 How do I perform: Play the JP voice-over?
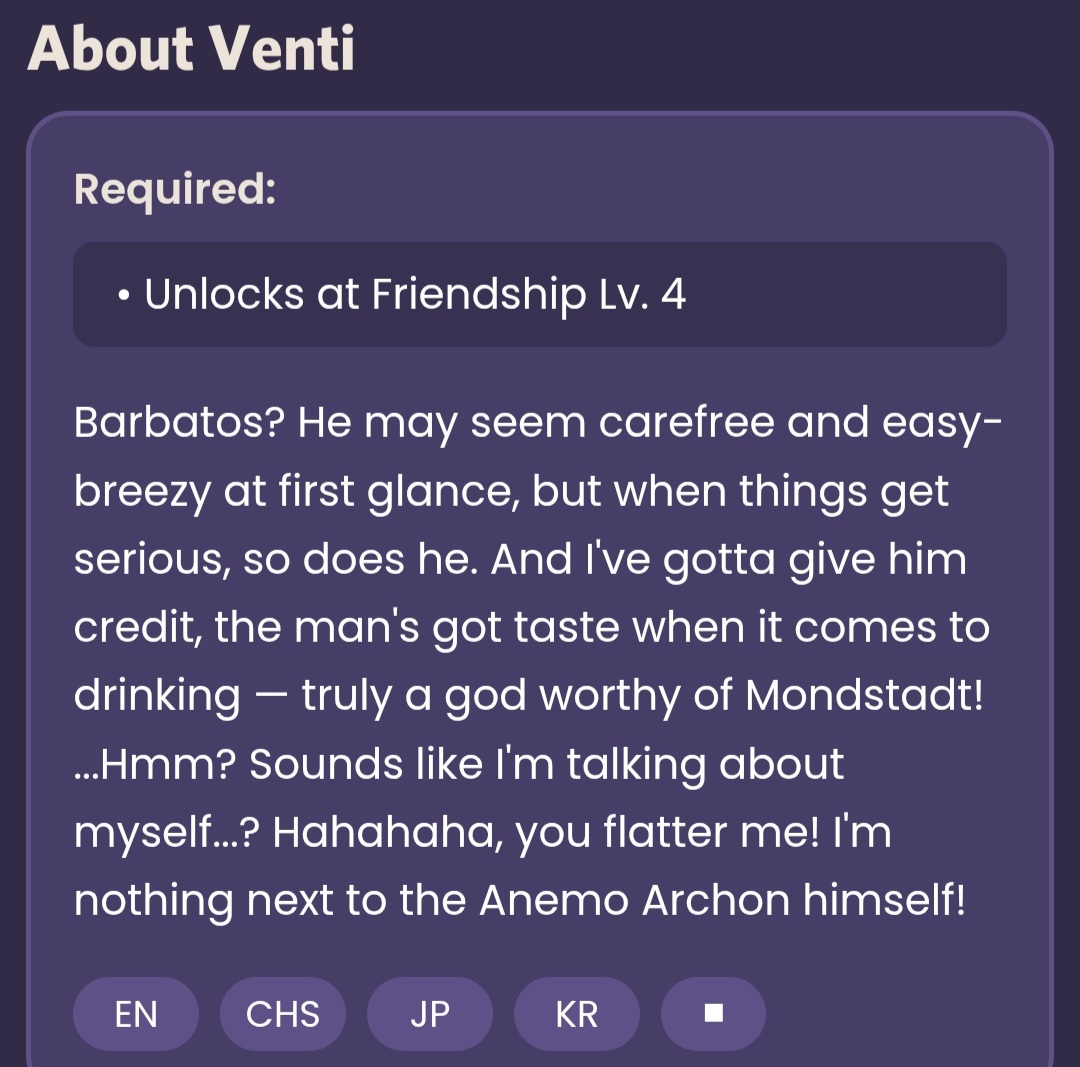[430, 1014]
